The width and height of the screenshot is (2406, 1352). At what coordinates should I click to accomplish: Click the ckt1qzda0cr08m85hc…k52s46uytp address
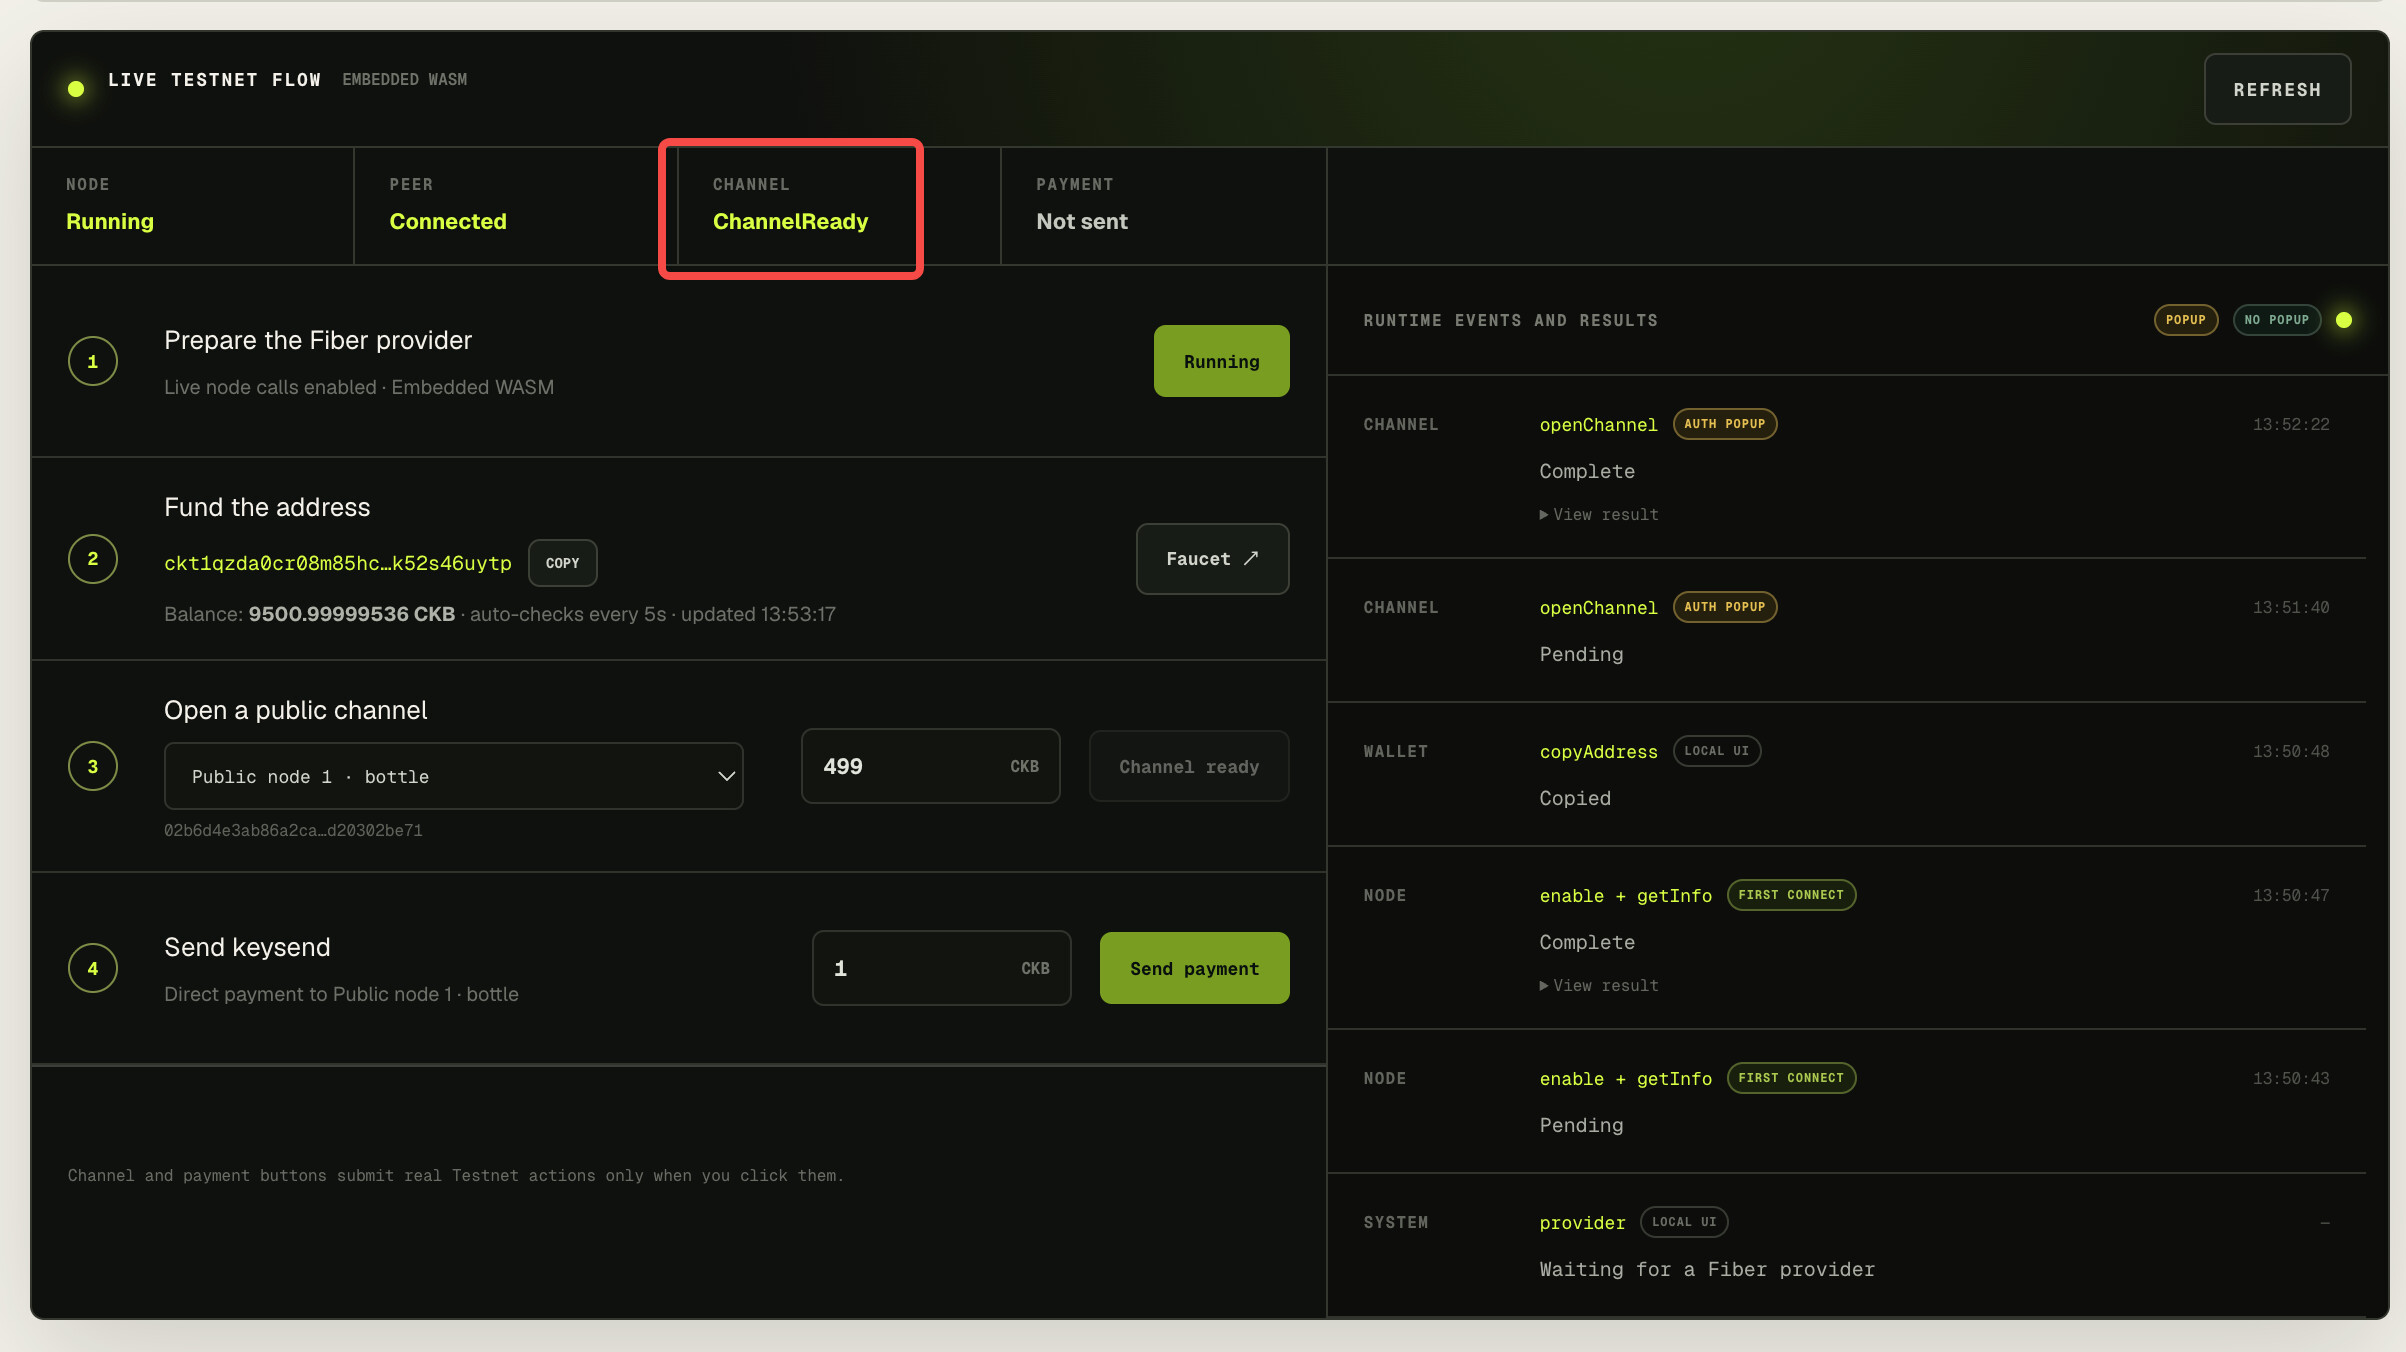click(x=338, y=563)
